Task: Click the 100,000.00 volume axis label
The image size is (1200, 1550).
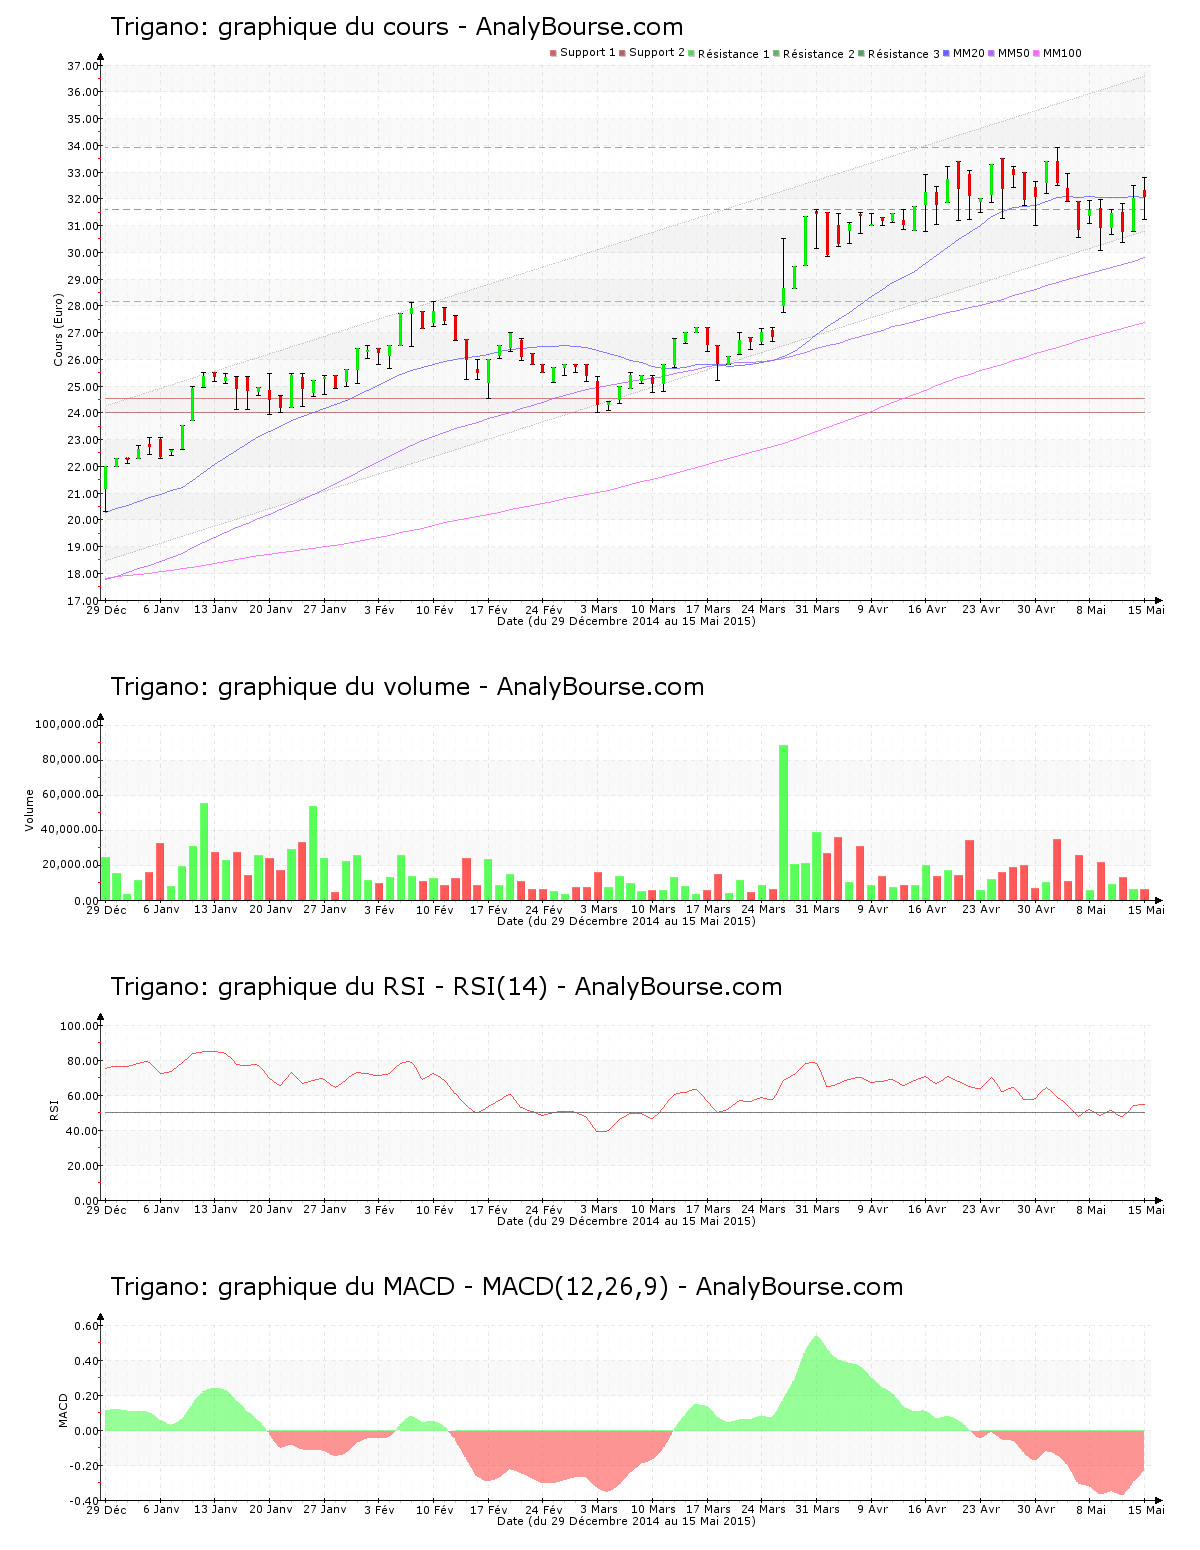Action: (x=67, y=724)
